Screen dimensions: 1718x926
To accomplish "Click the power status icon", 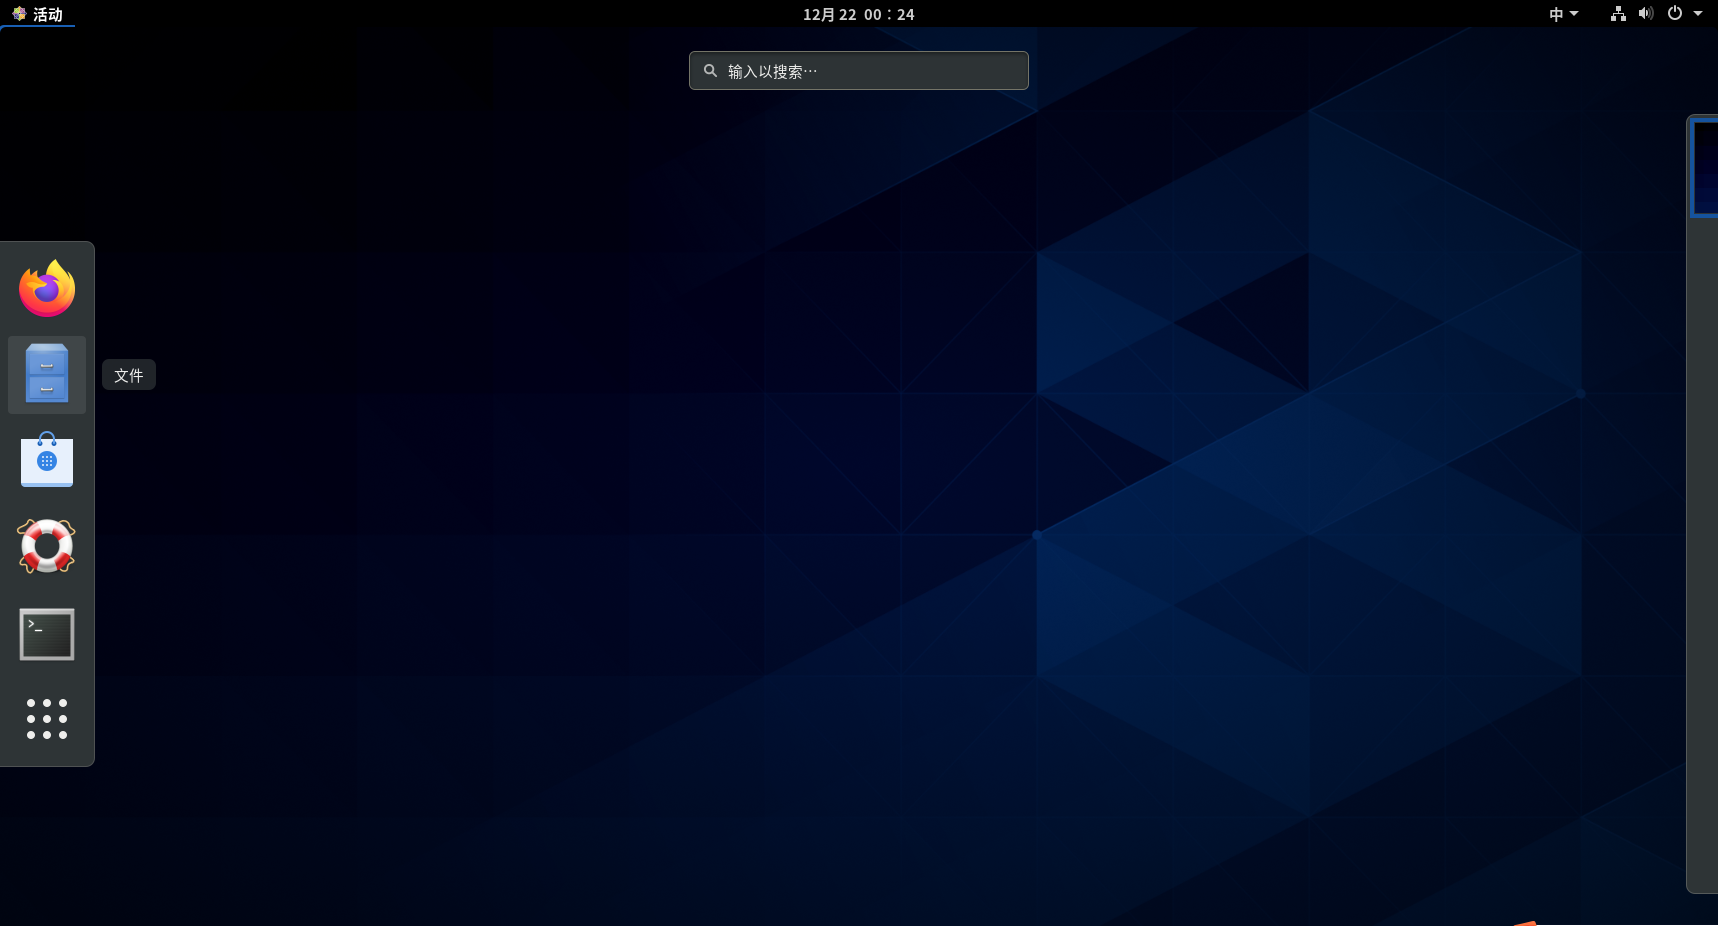I will (x=1673, y=13).
